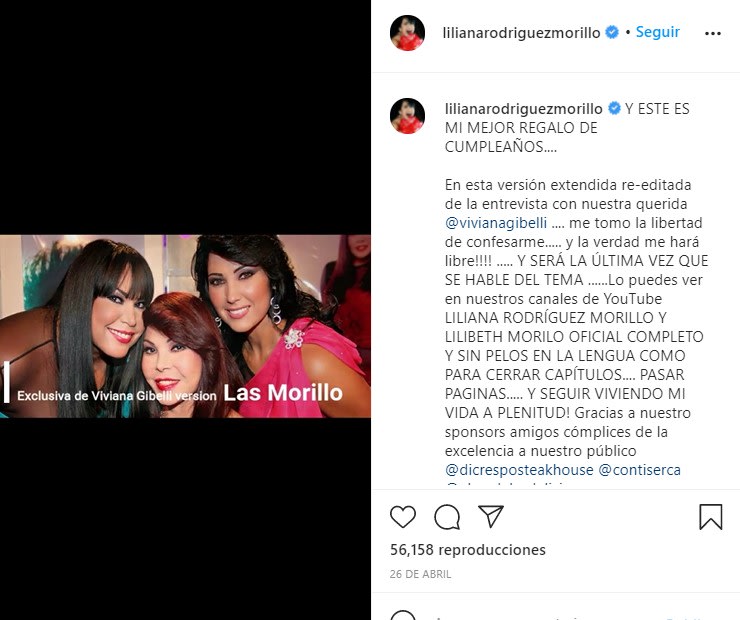The width and height of the screenshot is (740, 620).
Task: Click the verified badge in header
Action: 612,32
